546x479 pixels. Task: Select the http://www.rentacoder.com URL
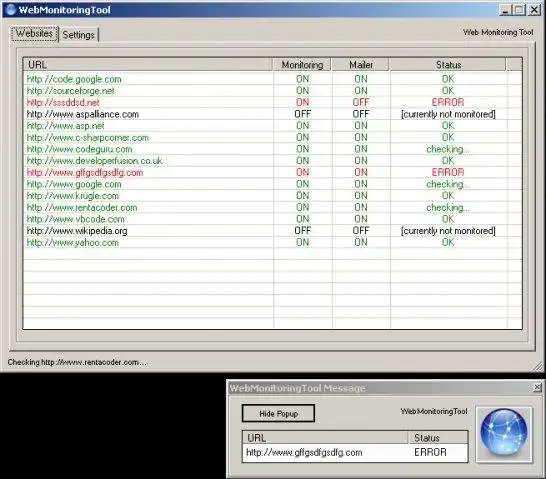pos(82,207)
